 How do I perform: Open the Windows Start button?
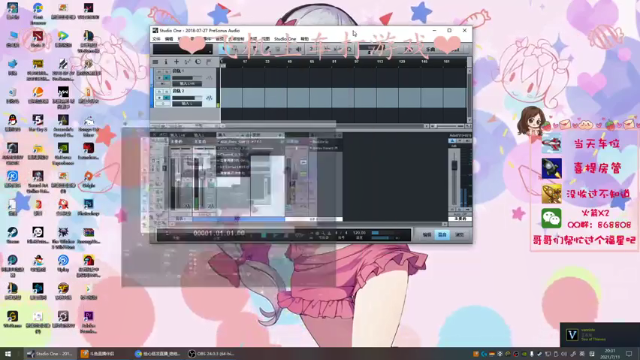pos(8,354)
